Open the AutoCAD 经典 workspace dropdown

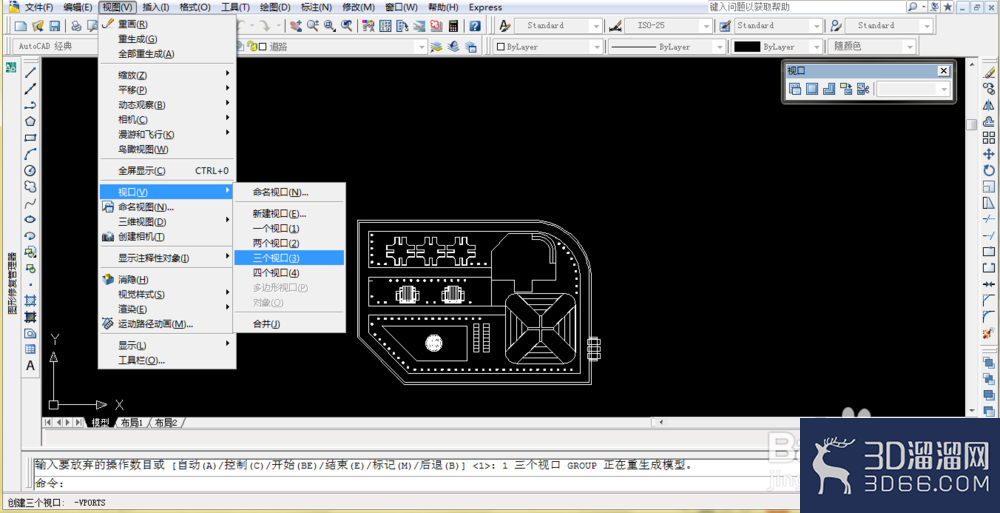[56, 46]
